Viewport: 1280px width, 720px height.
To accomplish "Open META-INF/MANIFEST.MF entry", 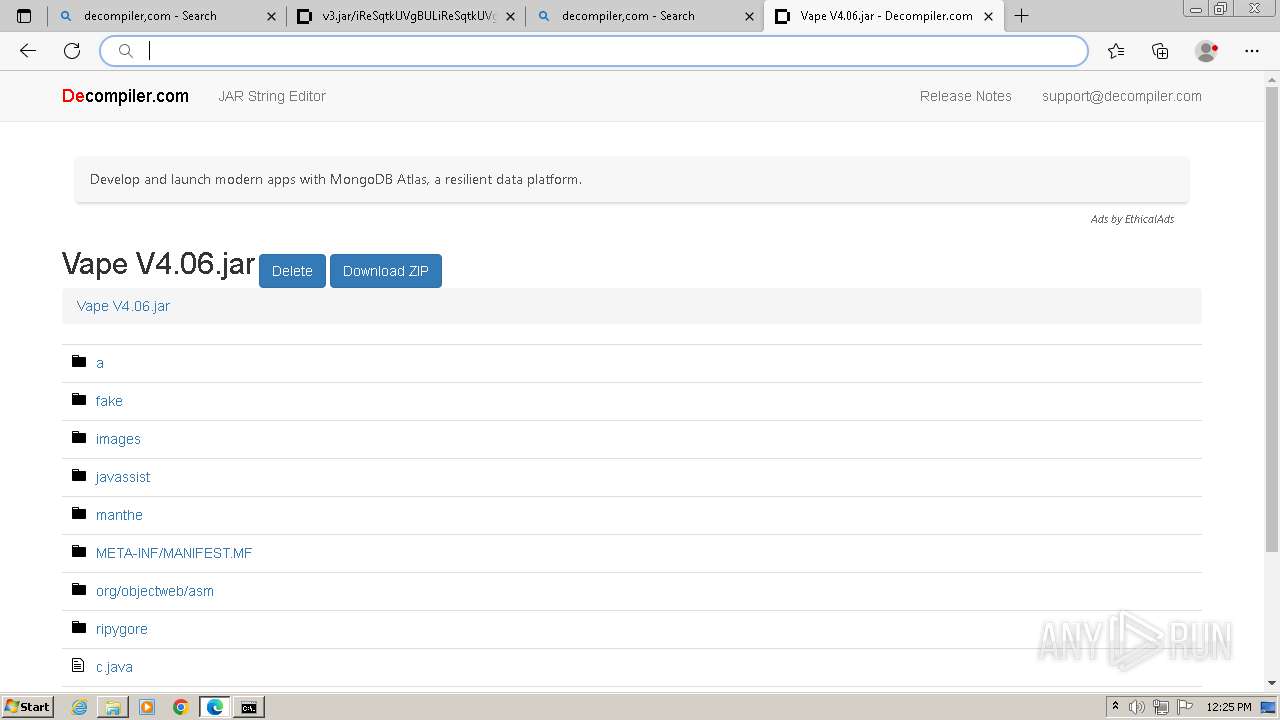I will [x=174, y=553].
